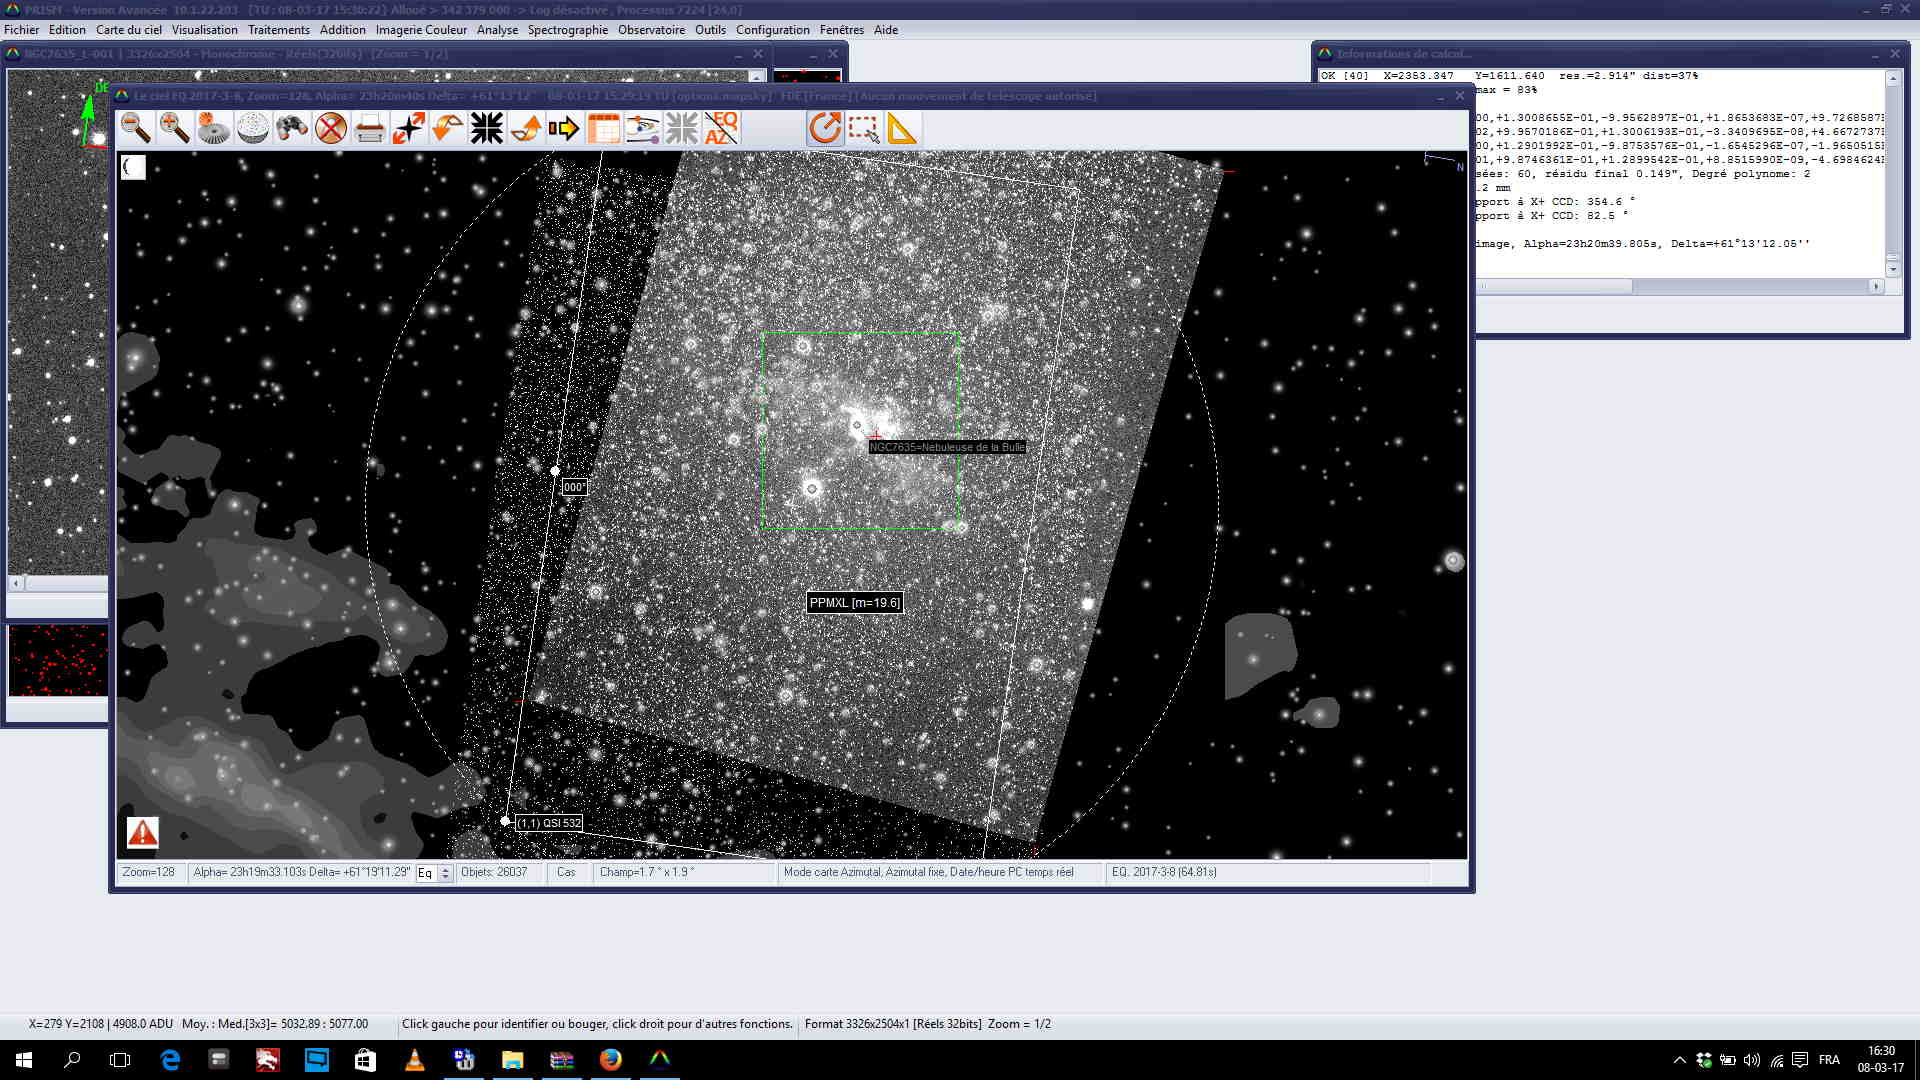Click the binoculars search icon

292,128
